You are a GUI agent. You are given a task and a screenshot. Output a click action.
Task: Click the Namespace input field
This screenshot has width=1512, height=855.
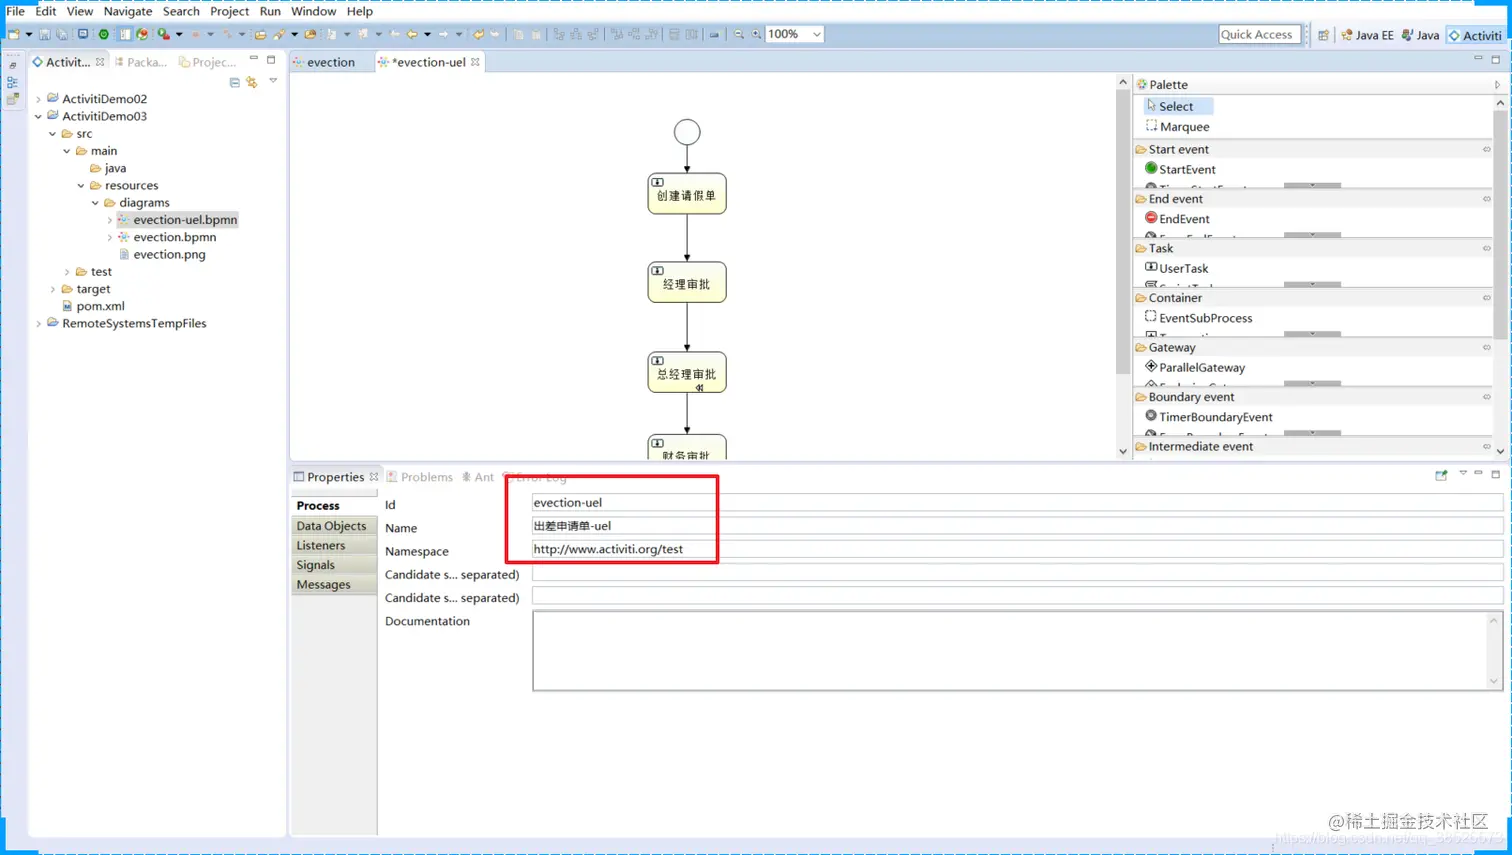(1017, 549)
